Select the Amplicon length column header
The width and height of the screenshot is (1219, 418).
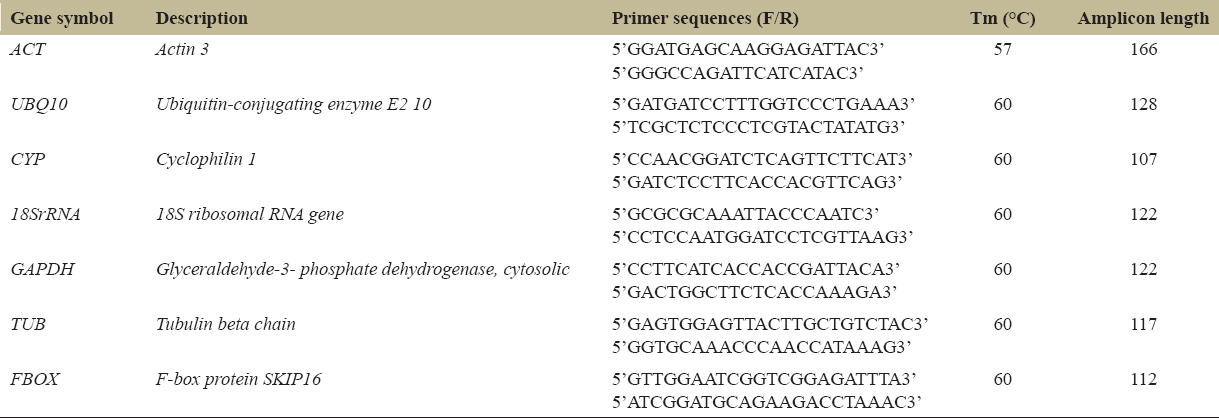tap(1143, 19)
